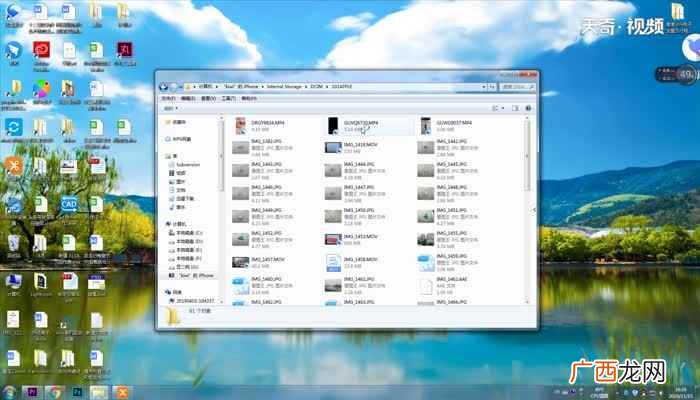Screen dimensions: 700x400
Task: Open the 工具(T) menu
Action: point(229,98)
